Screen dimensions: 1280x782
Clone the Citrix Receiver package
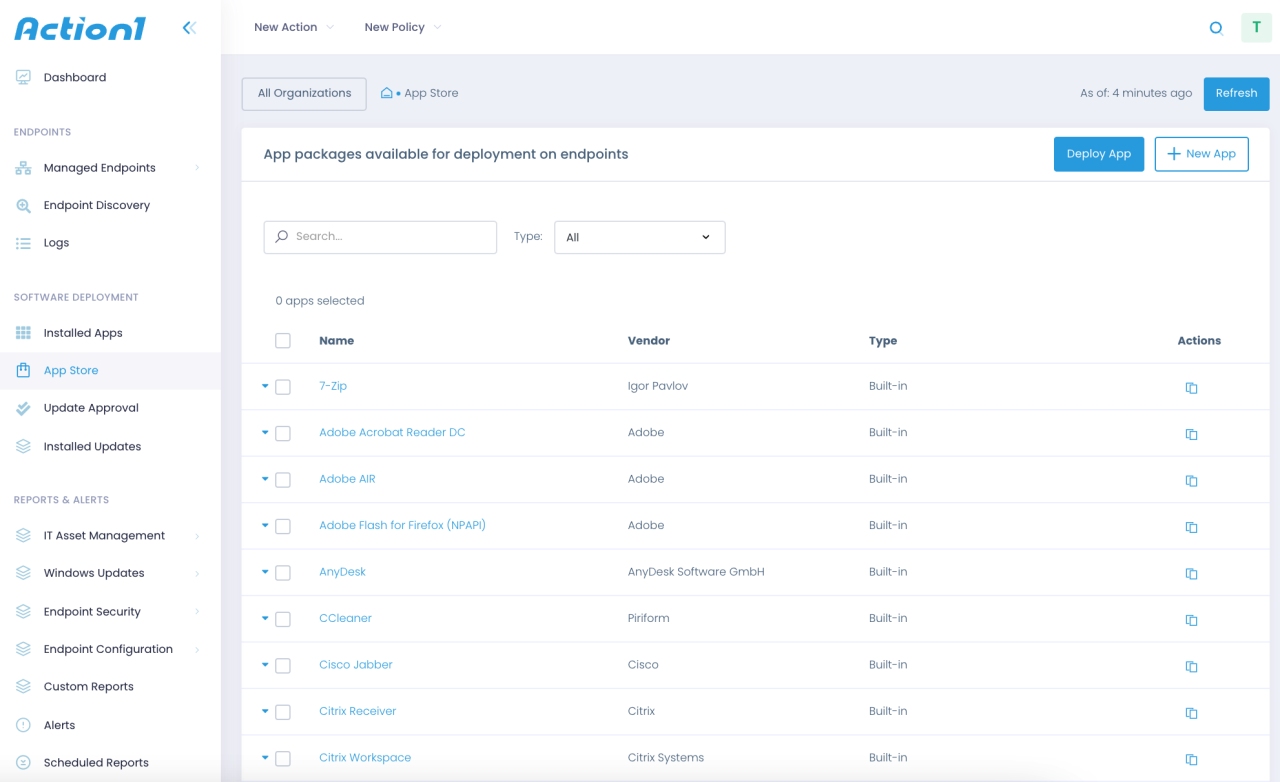coord(1191,713)
